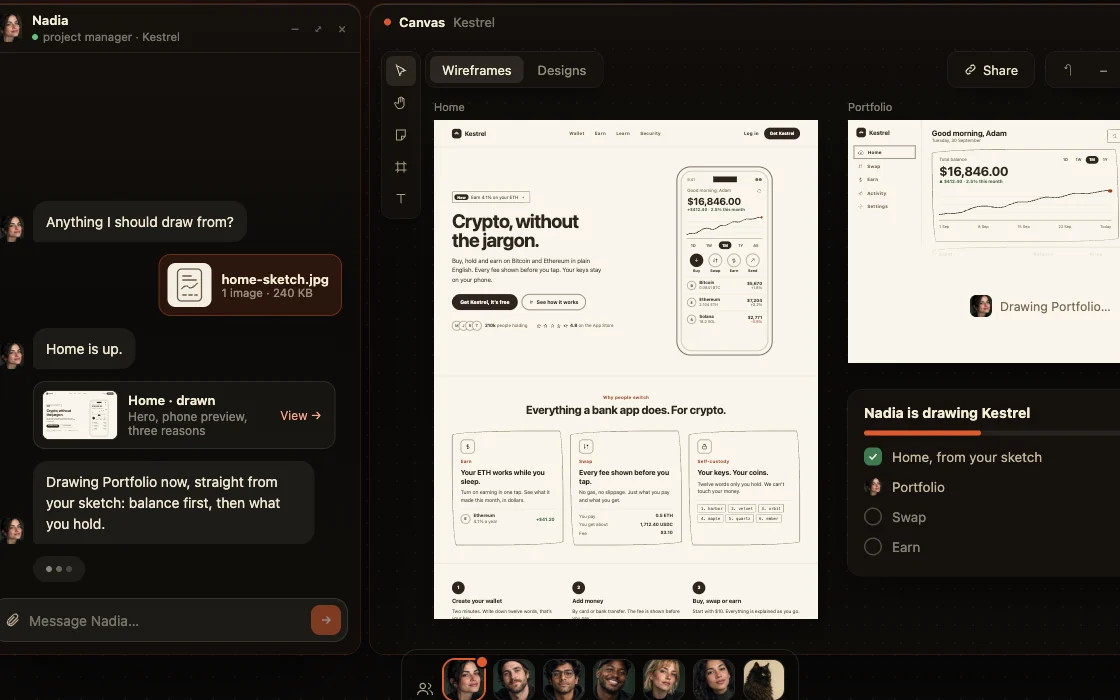Click Activity in the Portfolio wireframe sidebar
1120x700 pixels.
coord(876,193)
